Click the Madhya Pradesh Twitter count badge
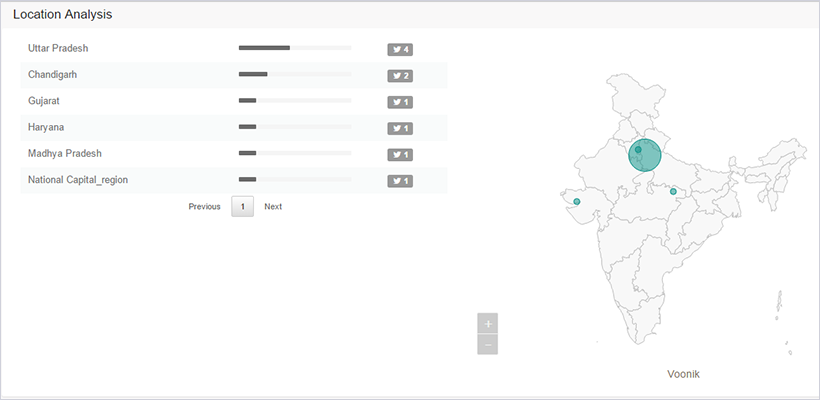The image size is (820, 400). [x=400, y=154]
